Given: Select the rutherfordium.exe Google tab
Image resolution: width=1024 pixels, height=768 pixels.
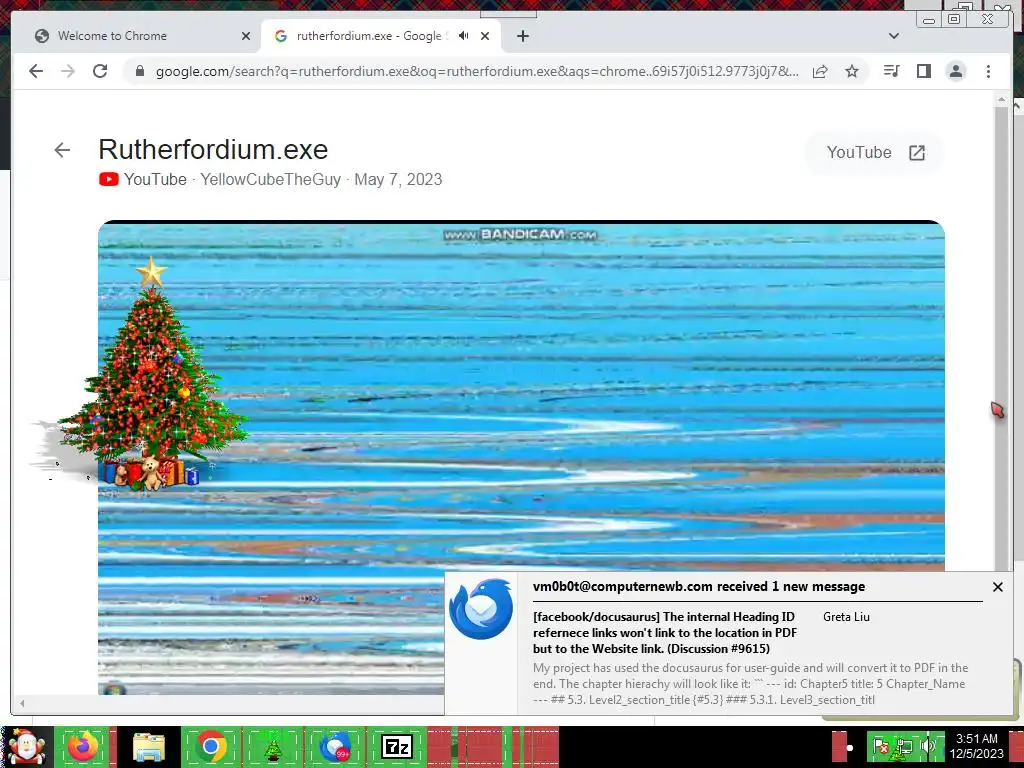Looking at the screenshot, I should [381, 36].
